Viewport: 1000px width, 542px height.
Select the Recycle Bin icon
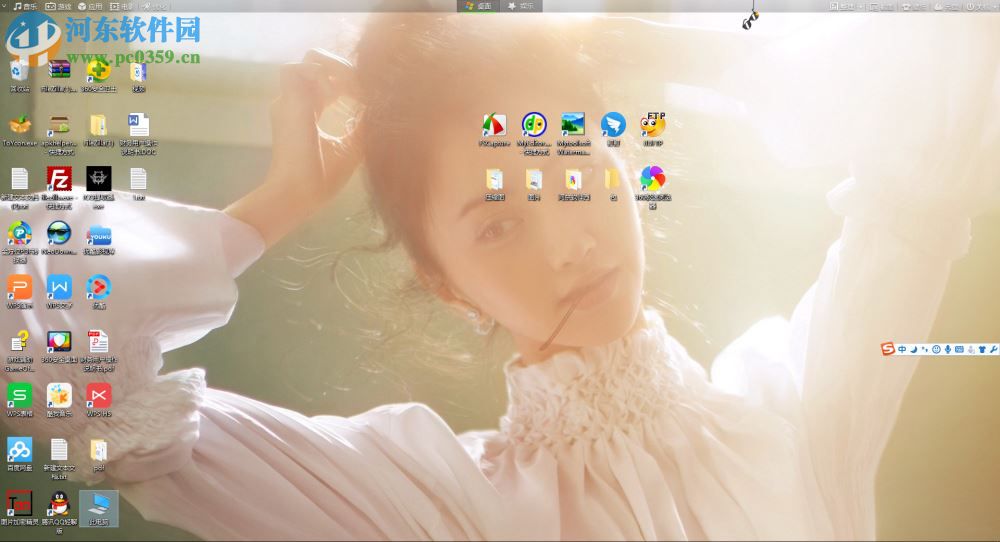pos(19,71)
